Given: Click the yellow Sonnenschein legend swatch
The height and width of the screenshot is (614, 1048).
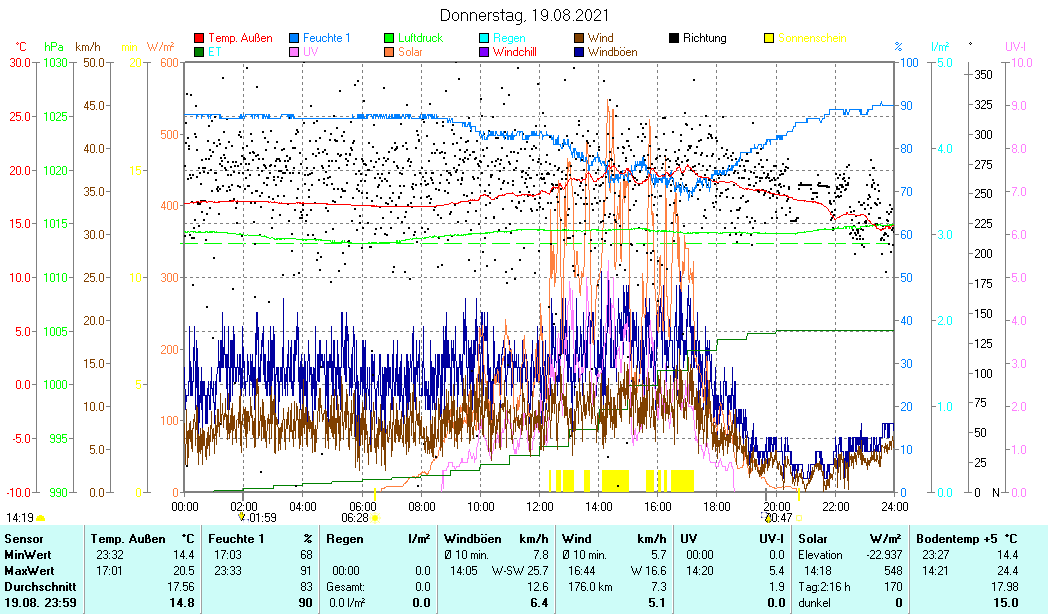Looking at the screenshot, I should pyautogui.click(x=769, y=38).
